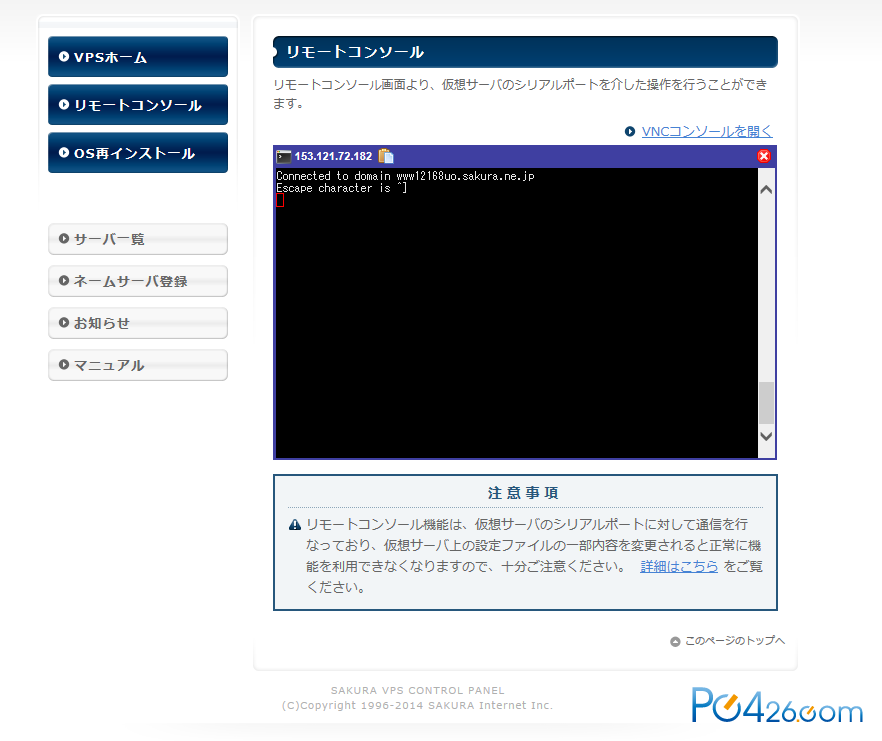
Task: Click the arrow icon on the VPSホーム button
Action: [64, 56]
